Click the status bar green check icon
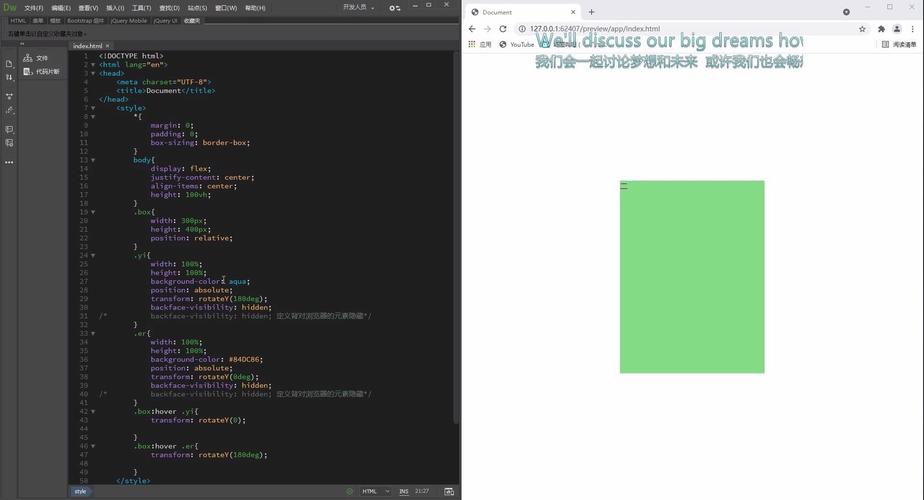The width and height of the screenshot is (924, 500). click(349, 491)
